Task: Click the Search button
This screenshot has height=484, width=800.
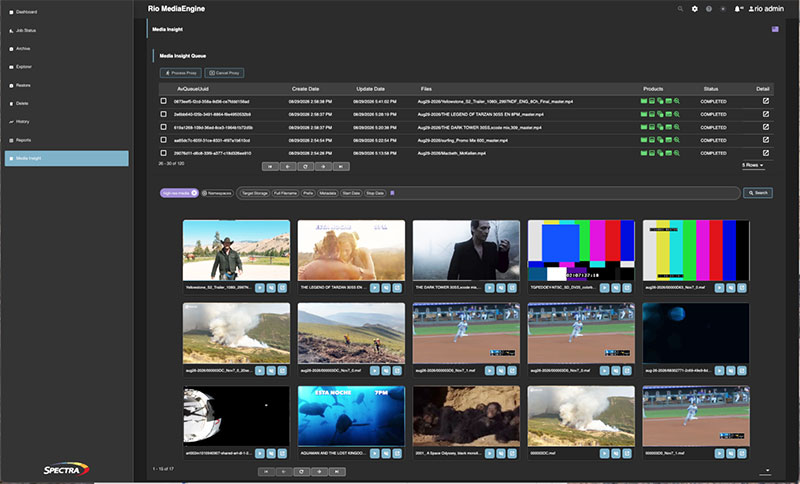Action: (x=758, y=193)
